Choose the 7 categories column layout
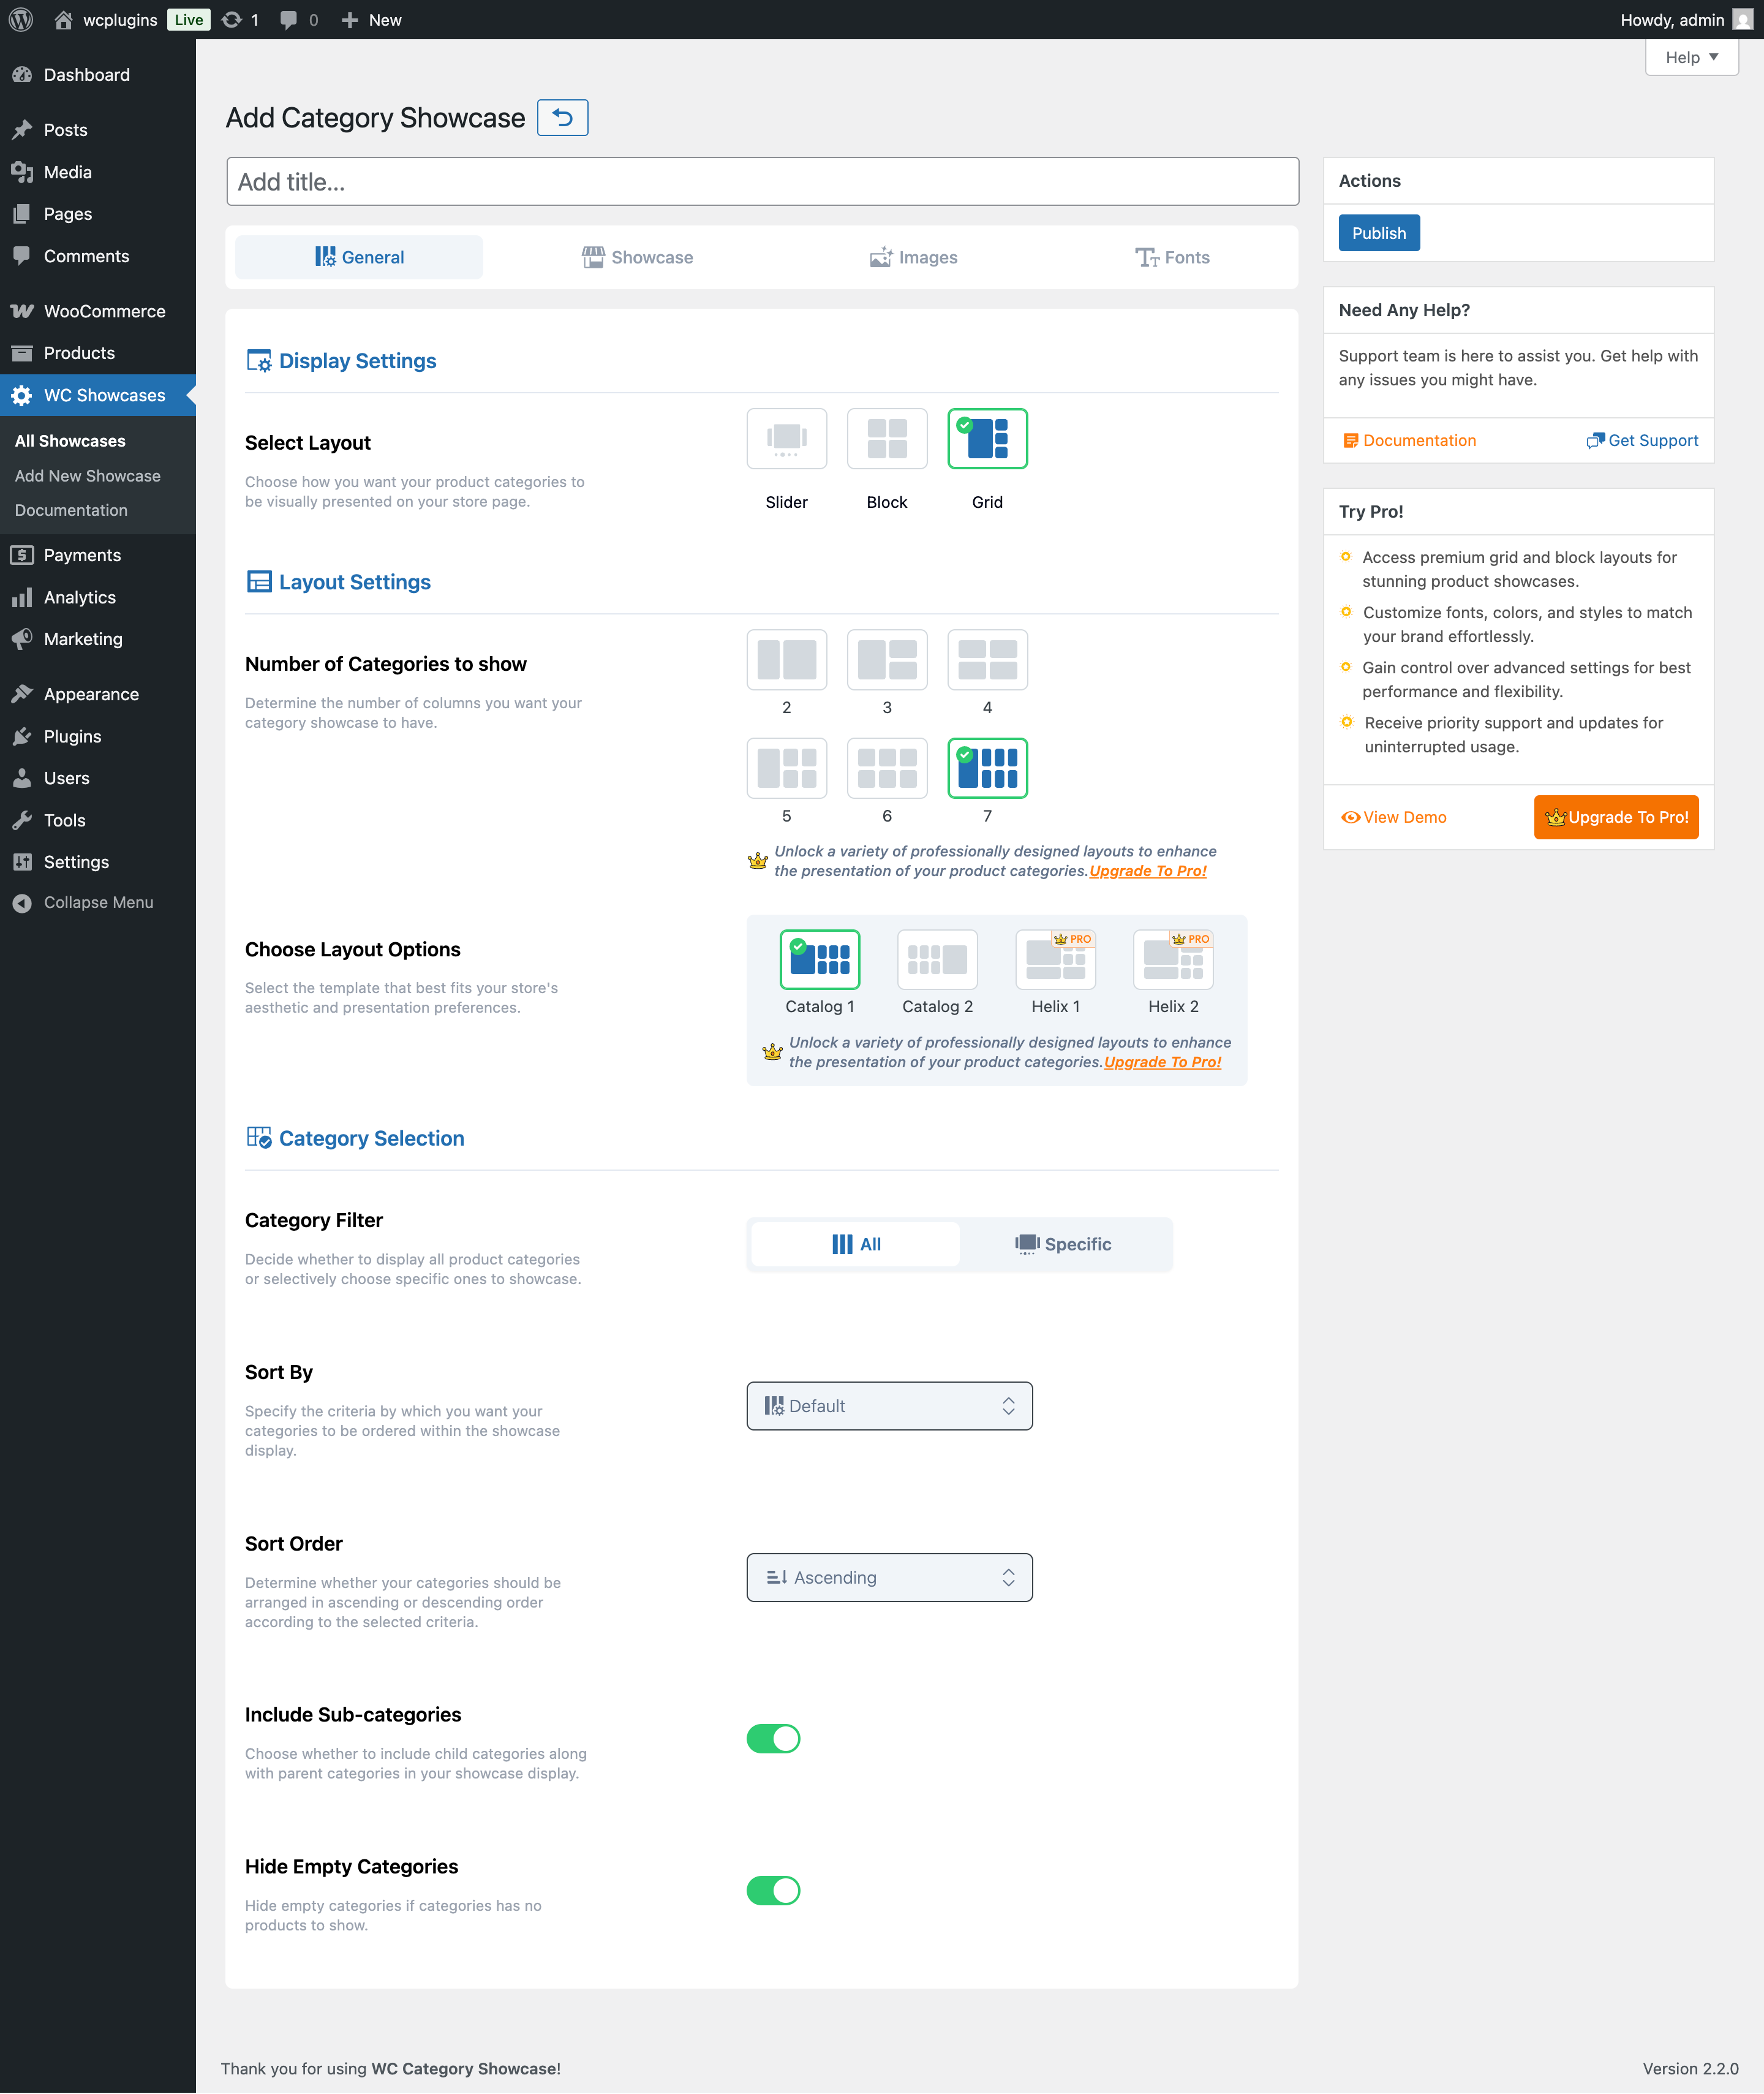The height and width of the screenshot is (2094, 1764). tap(987, 768)
